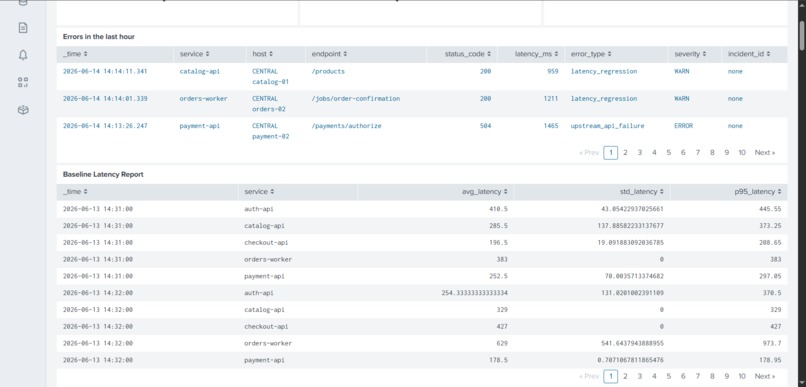Screen dimensions: 806x387
Task: Sort Errors table by incident_id column
Action: click(x=749, y=54)
